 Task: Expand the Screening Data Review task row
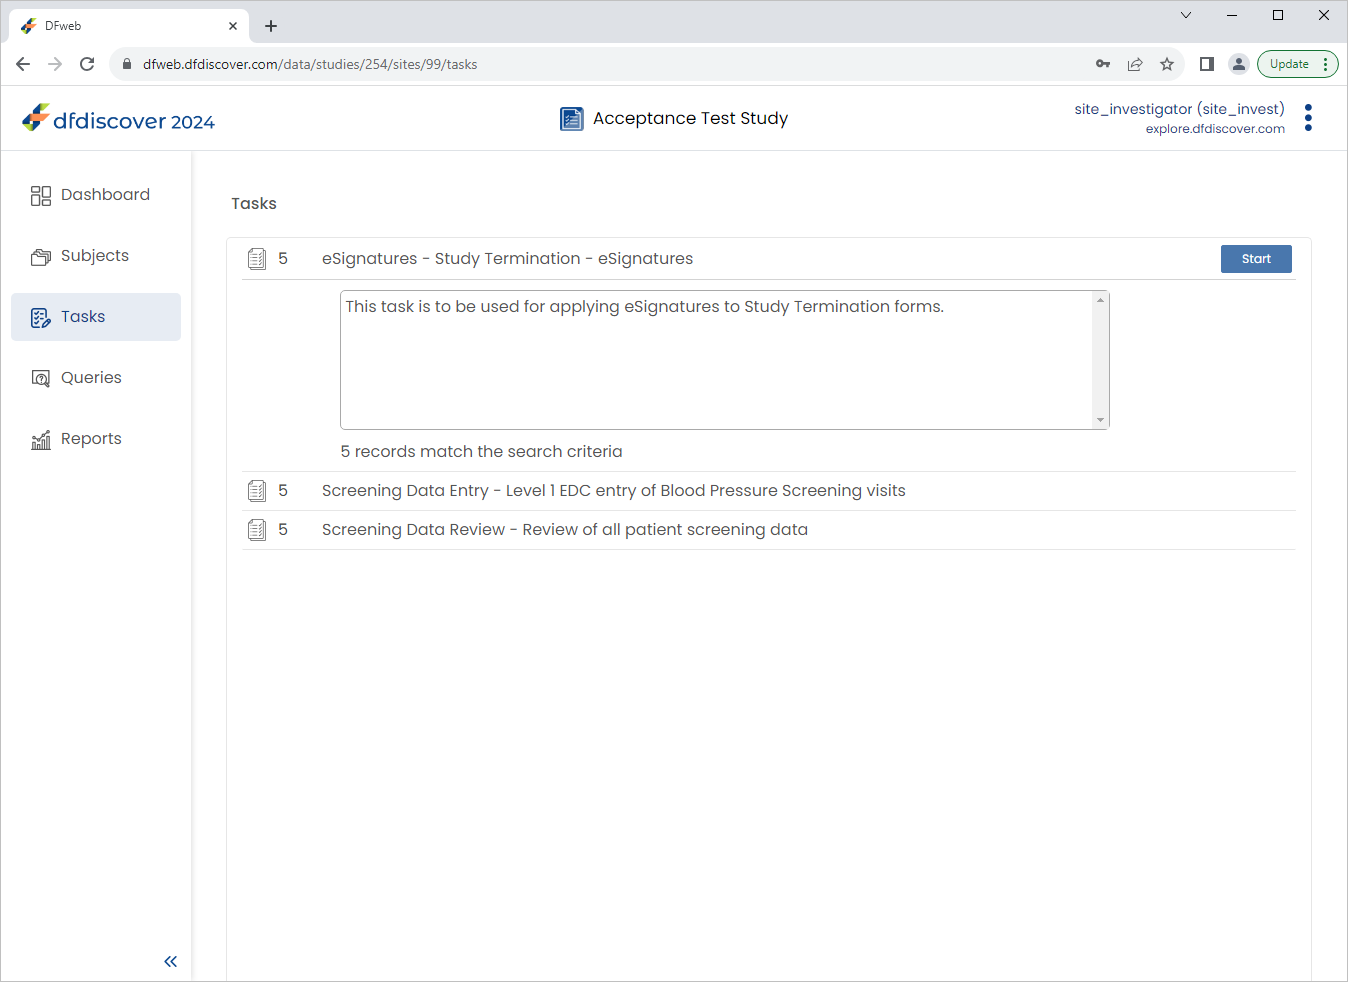[768, 530]
